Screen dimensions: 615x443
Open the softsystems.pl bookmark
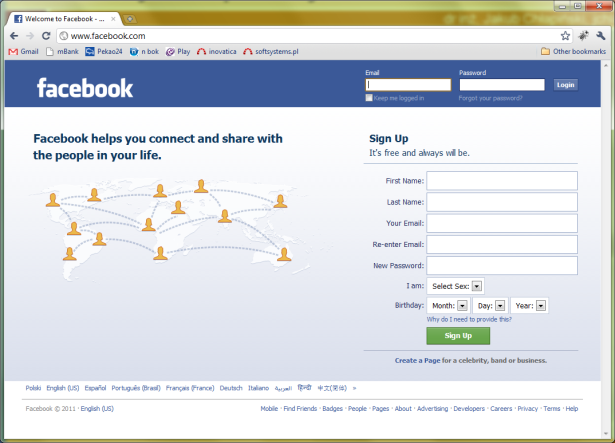(271, 51)
